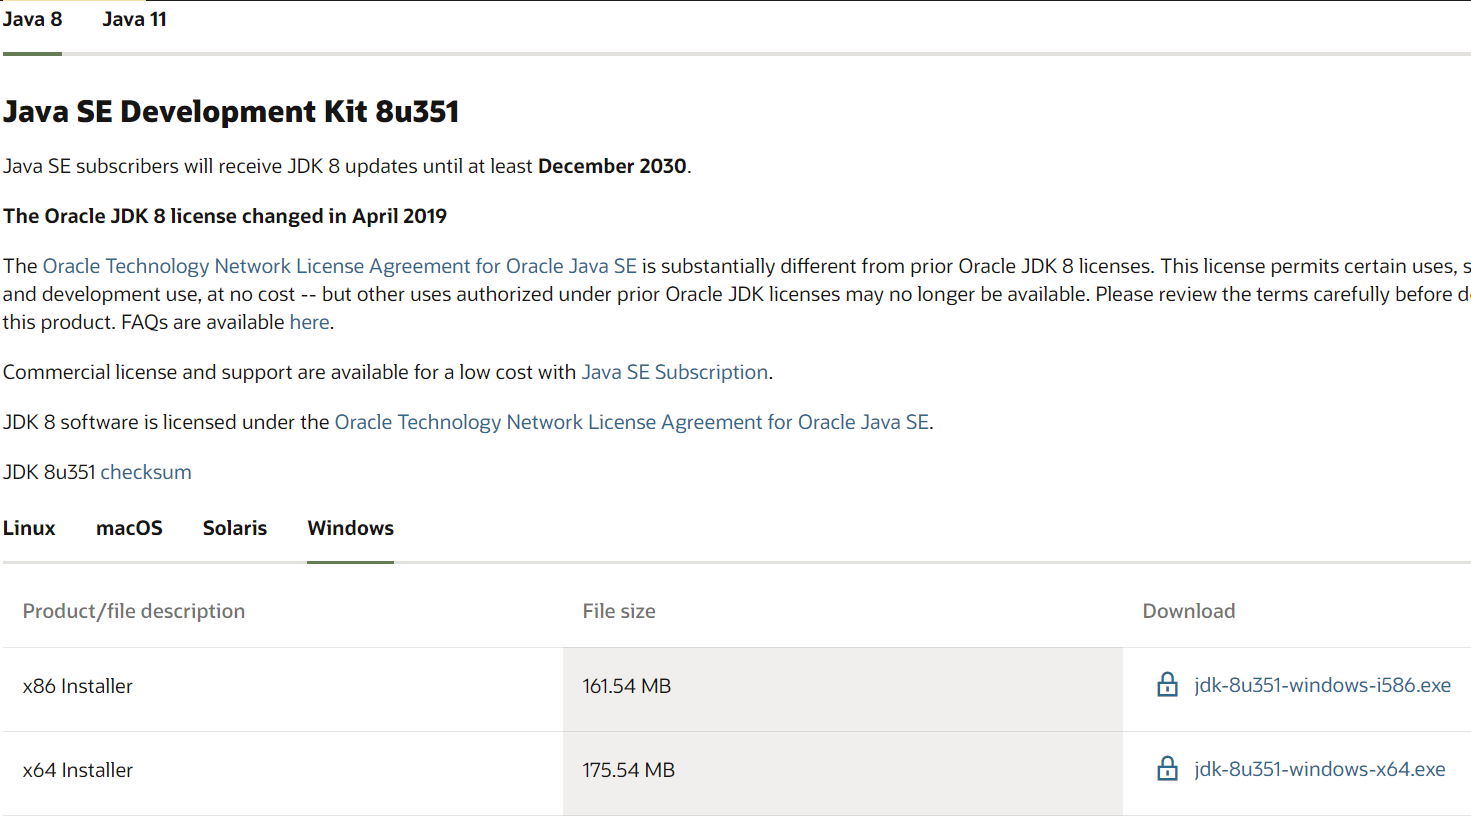Download jdk-8u351-windows-i586.exe
This screenshot has width=1471, height=821.
click(x=1322, y=685)
